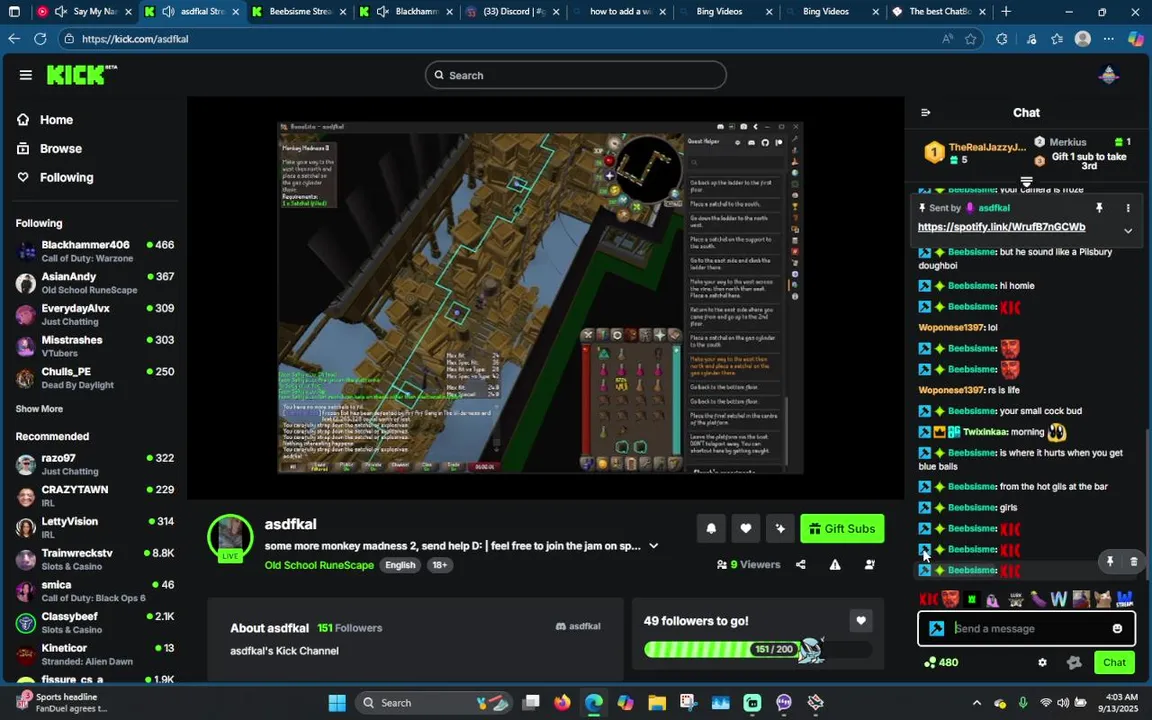
Task: Focus the Send a message field
Action: click(x=1026, y=628)
